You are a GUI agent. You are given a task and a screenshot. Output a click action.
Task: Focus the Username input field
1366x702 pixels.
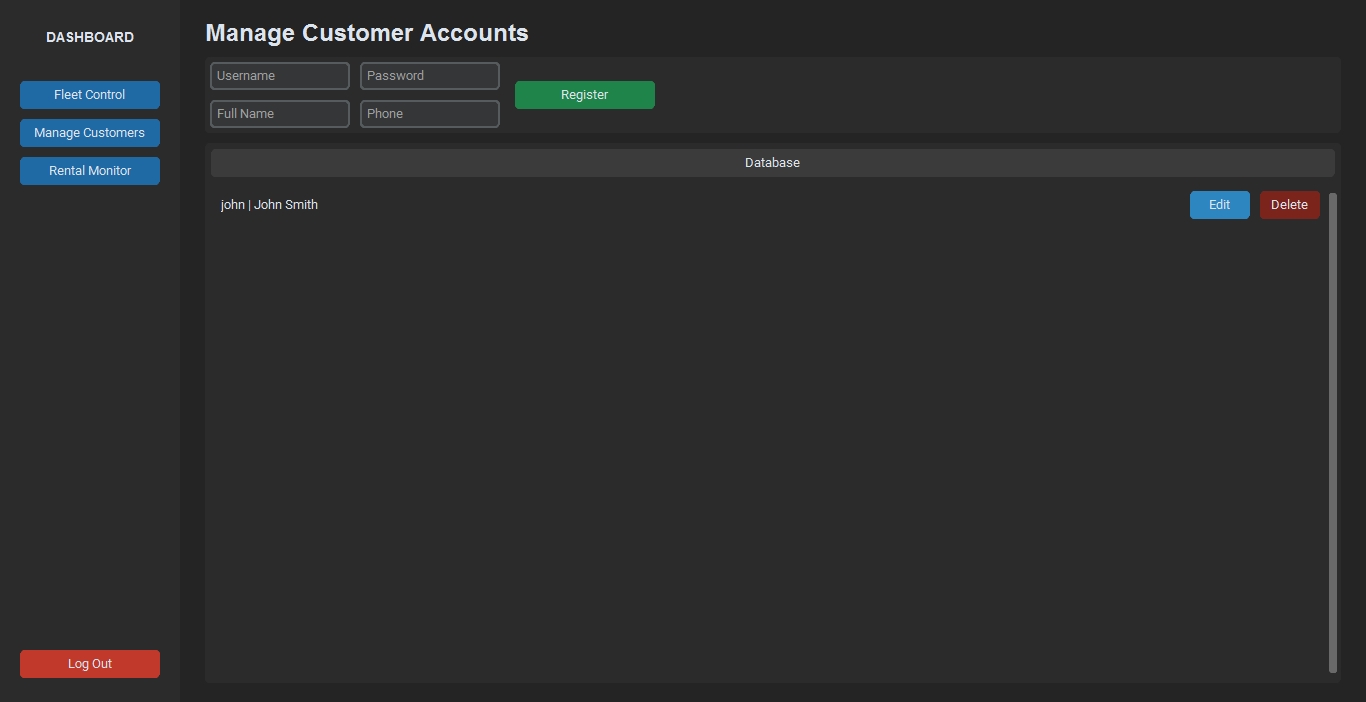point(280,76)
